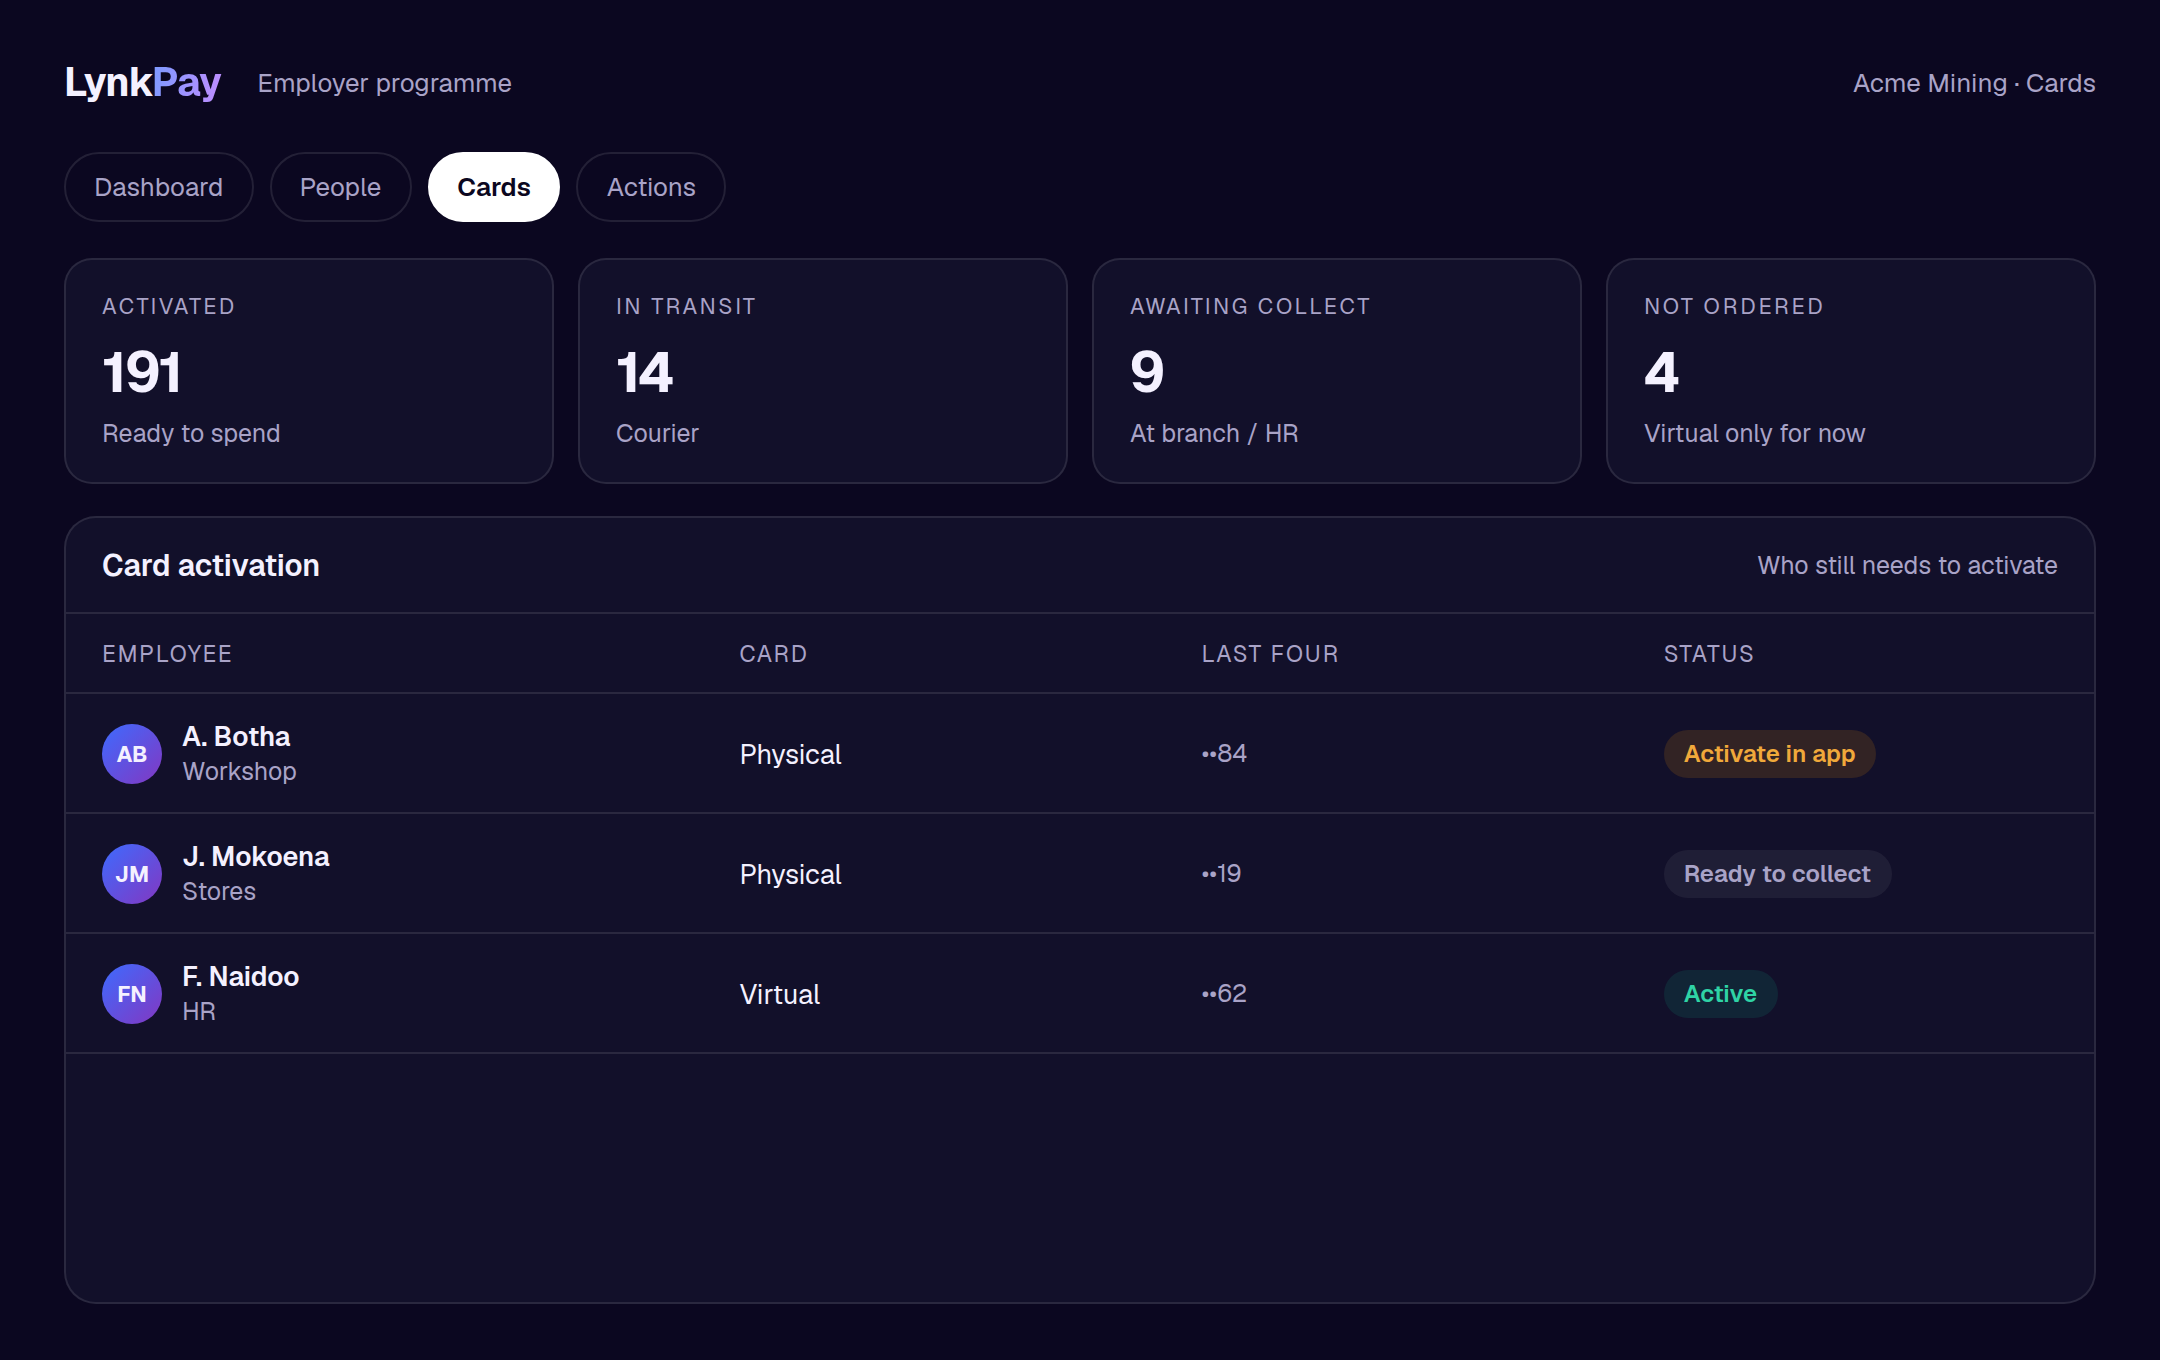Viewport: 2160px width, 1360px height.
Task: Click Physical card cell in Mokoena row
Action: click(790, 874)
